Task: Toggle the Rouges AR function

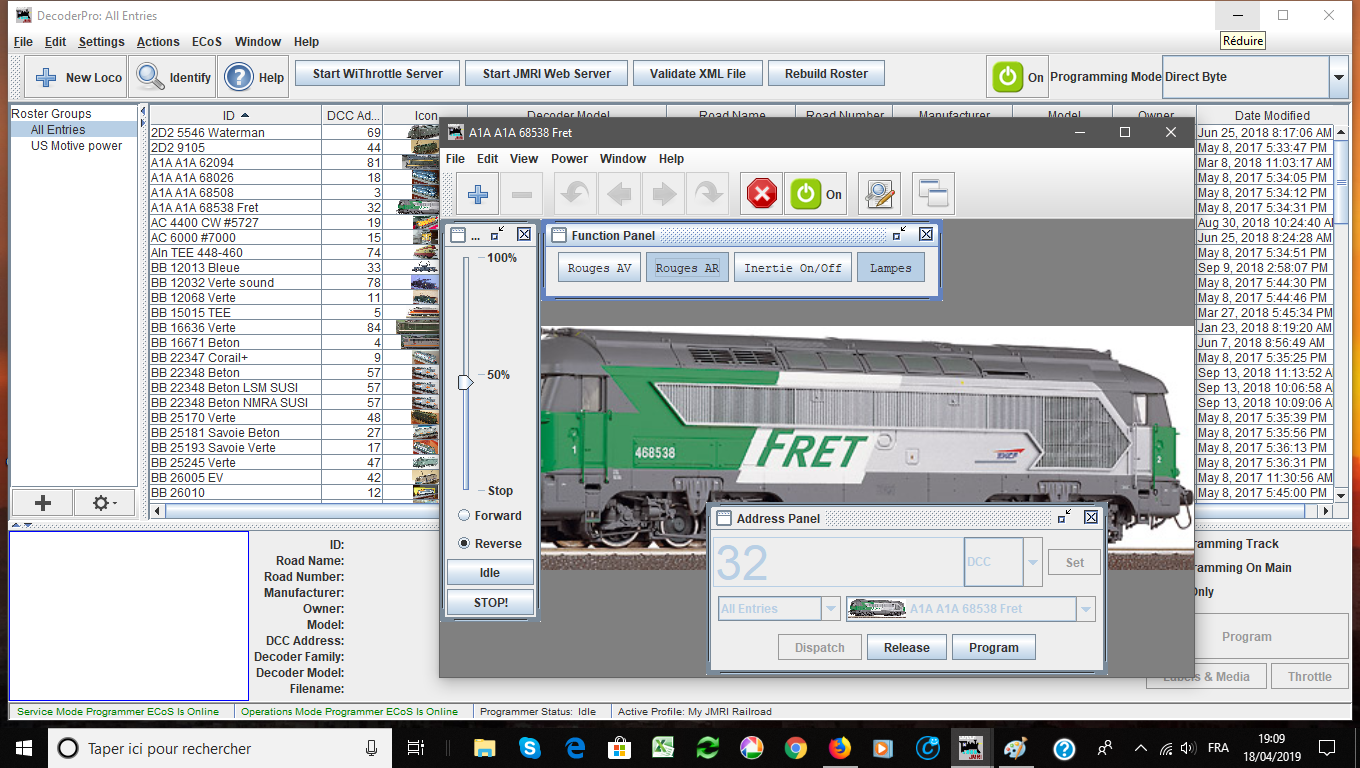Action: [x=687, y=268]
